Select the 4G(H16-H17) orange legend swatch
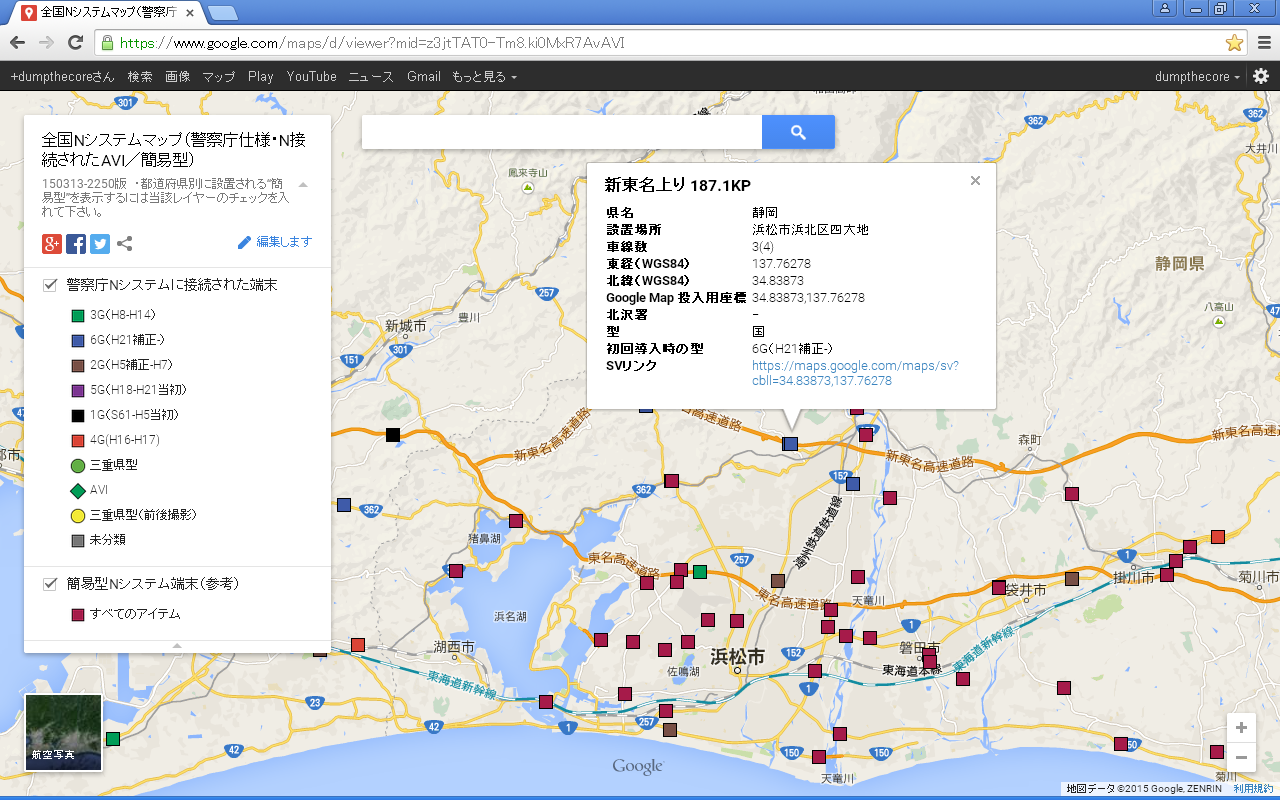This screenshot has height=800, width=1280. (77, 440)
